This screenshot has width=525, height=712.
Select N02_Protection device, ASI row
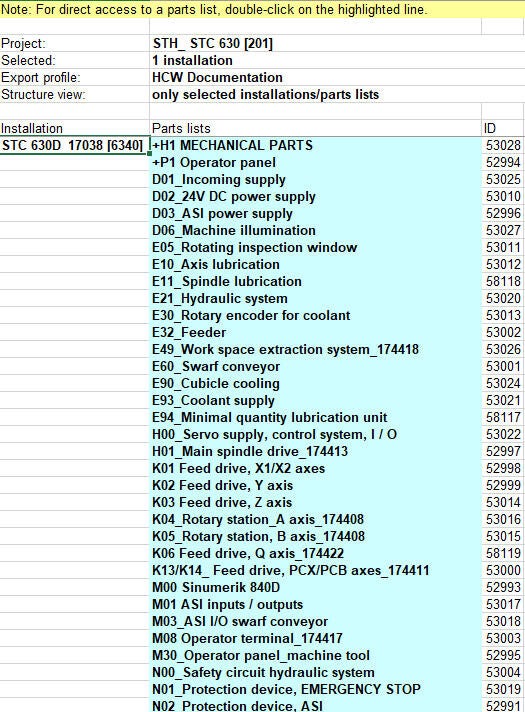(315, 705)
